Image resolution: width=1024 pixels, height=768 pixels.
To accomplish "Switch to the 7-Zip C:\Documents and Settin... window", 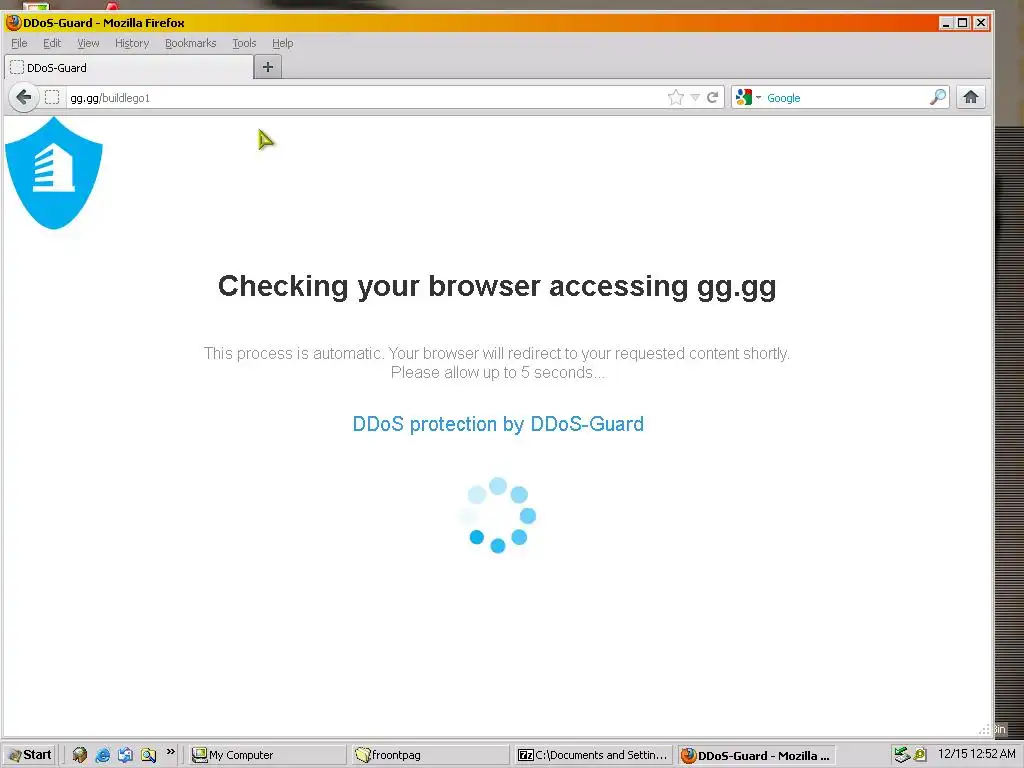I will tap(593, 755).
